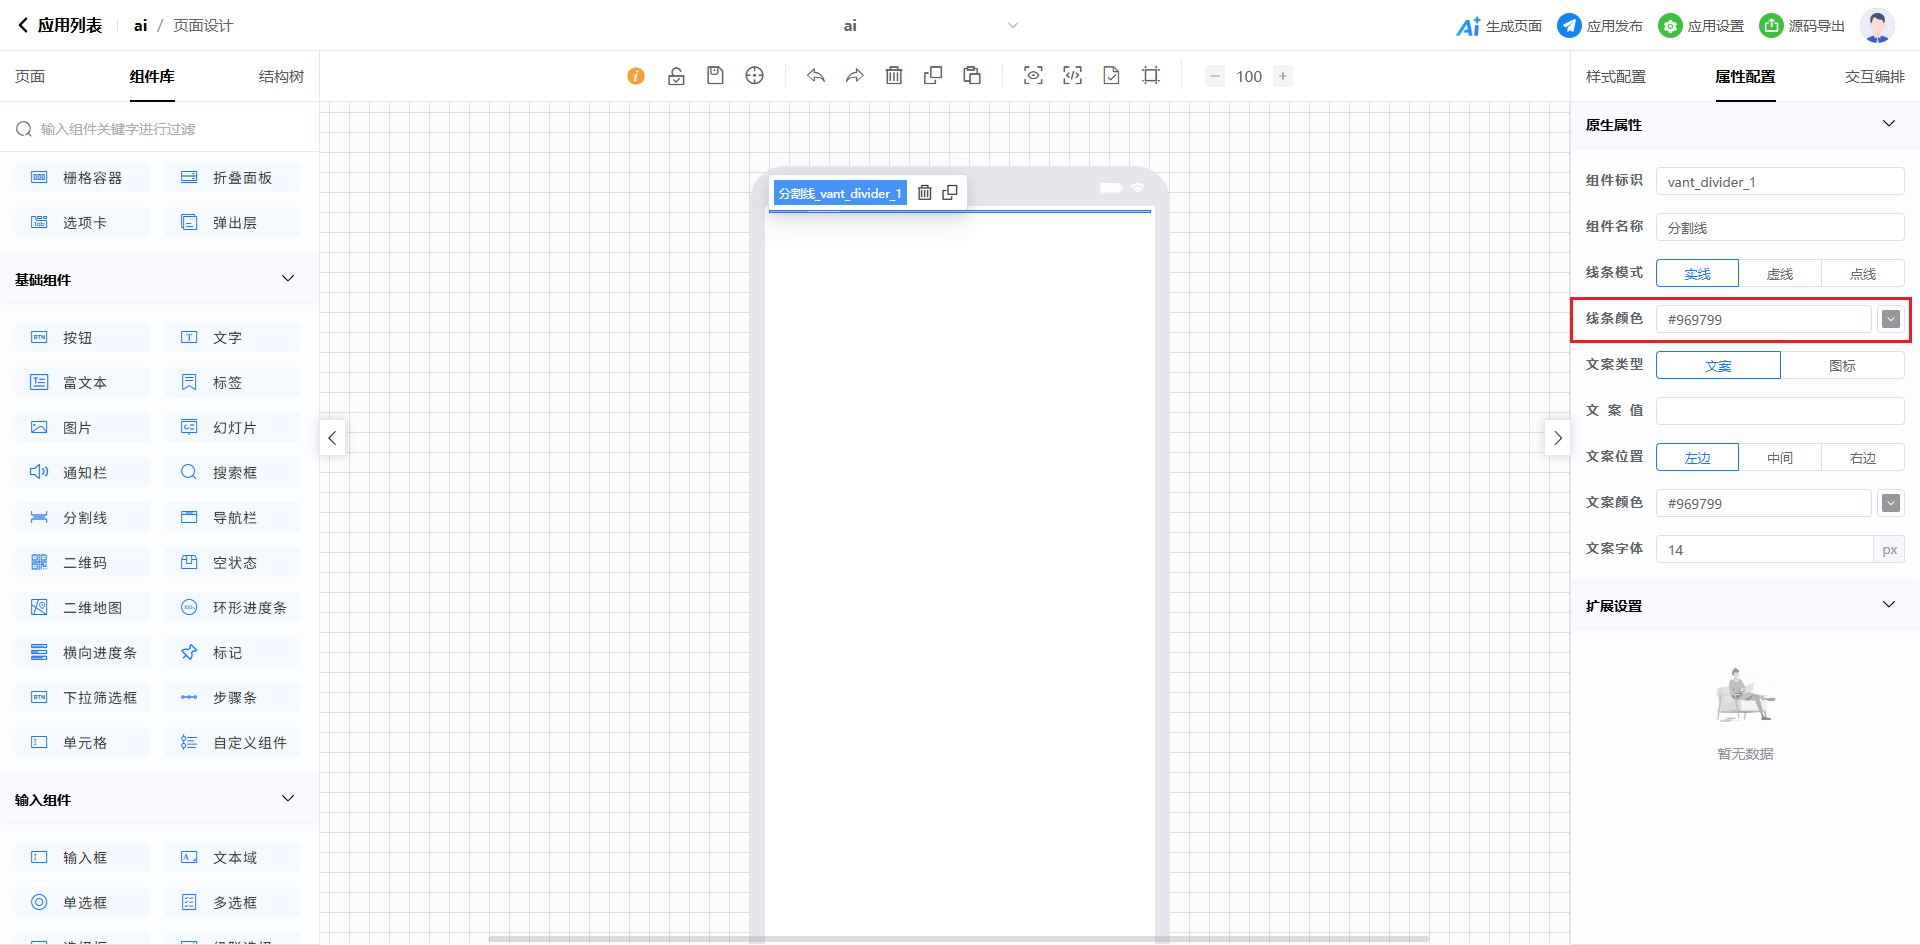Select the 虚线 dashed line mode
Viewport: 1920px width, 945px height.
coord(1779,273)
